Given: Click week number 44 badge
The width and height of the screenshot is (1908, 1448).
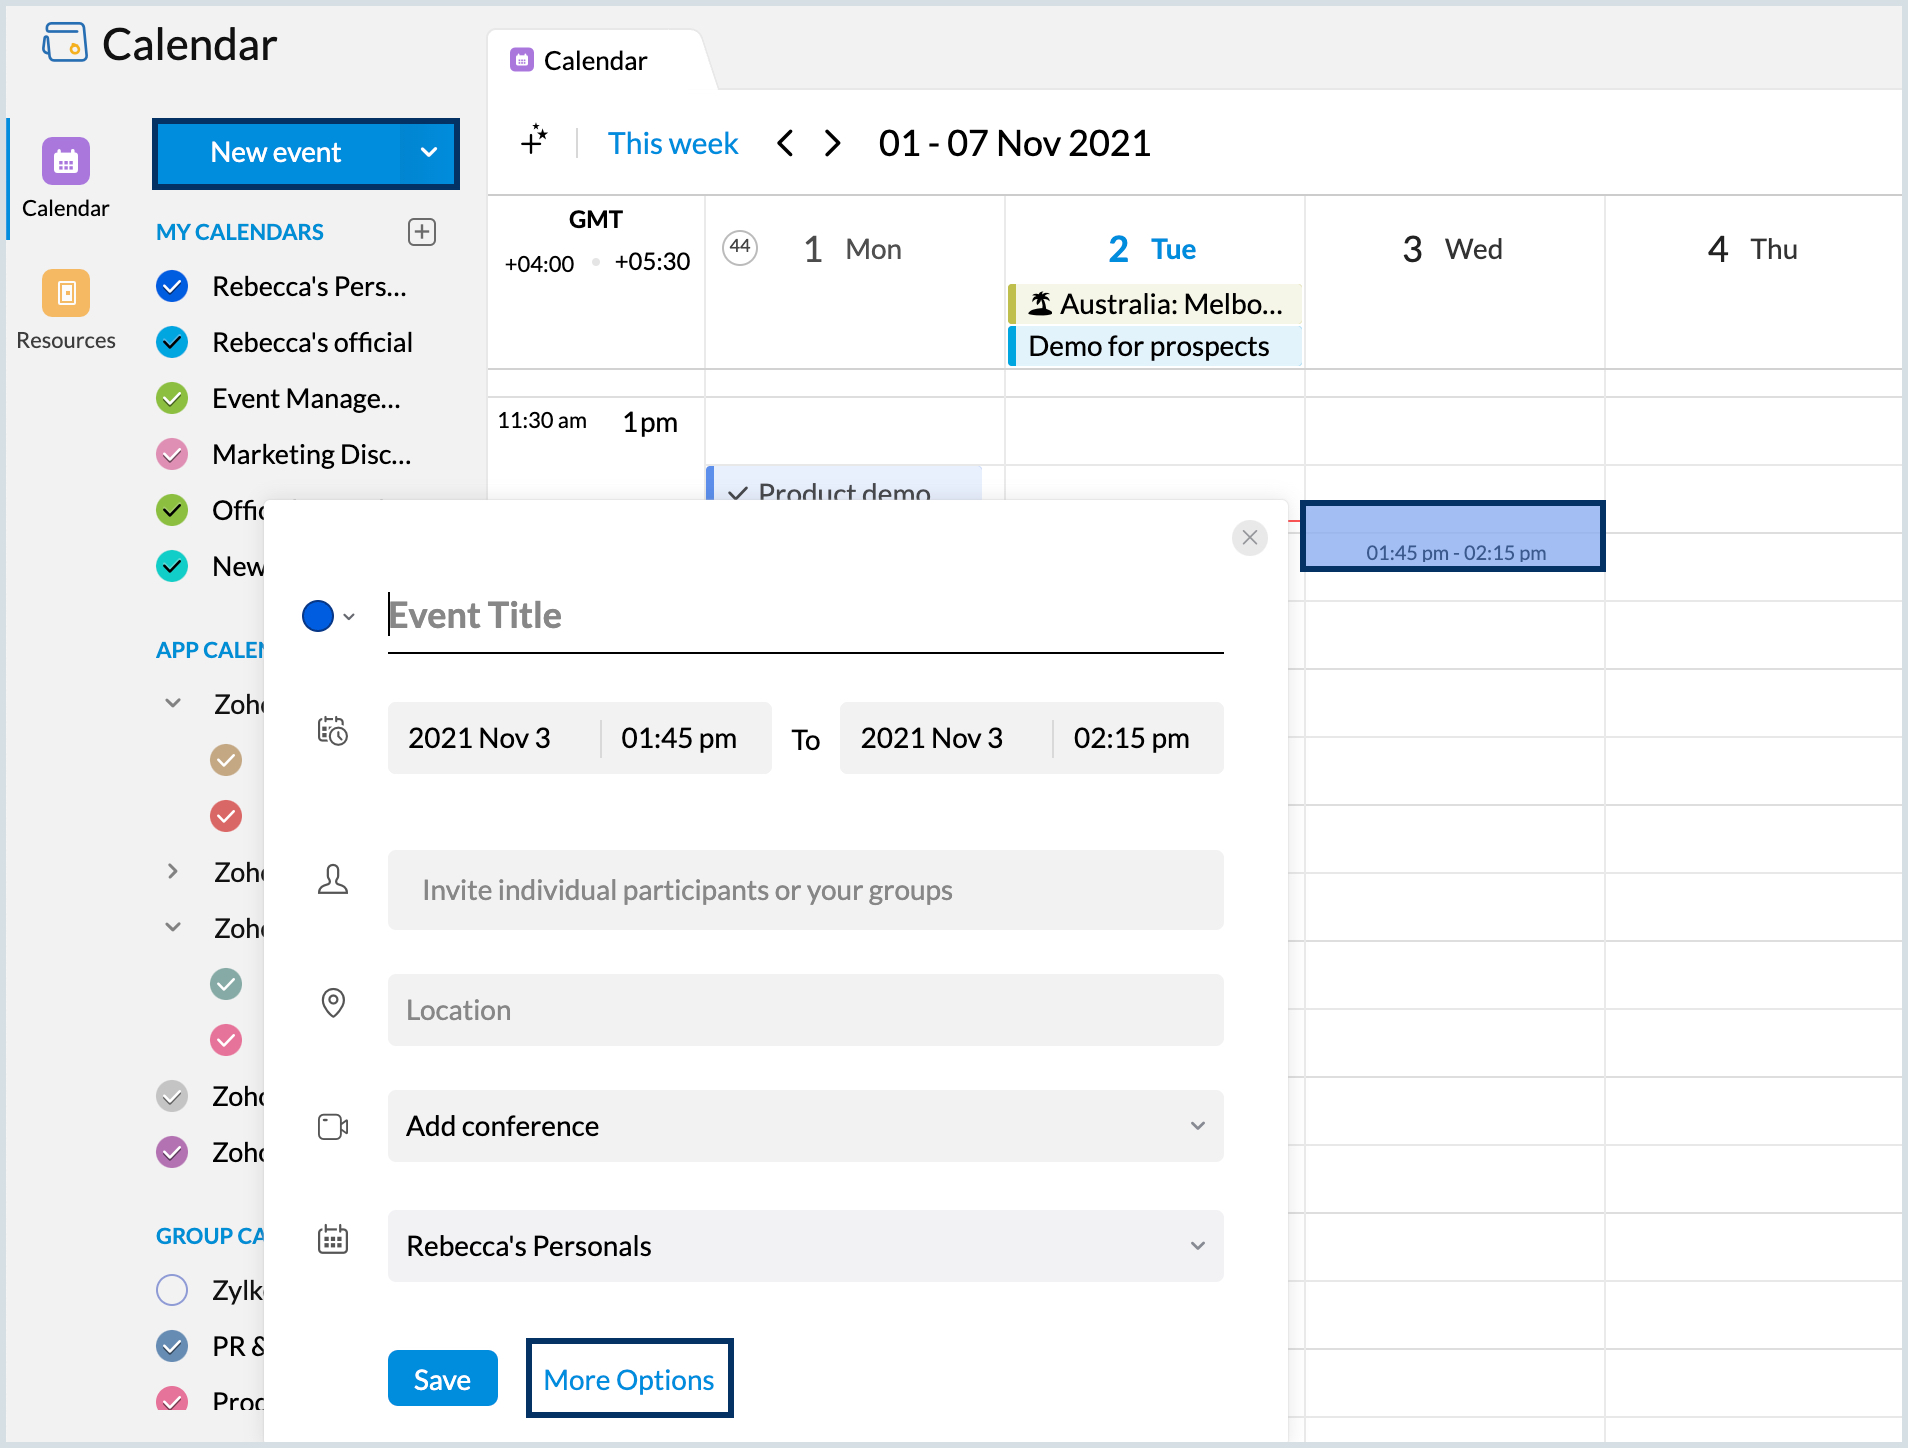Looking at the screenshot, I should tap(740, 247).
